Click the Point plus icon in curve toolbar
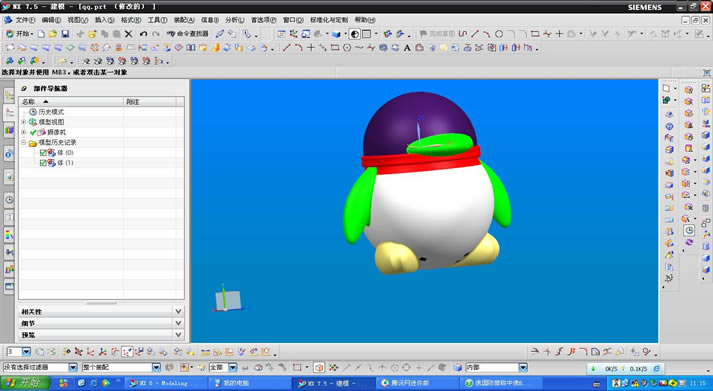 click(x=311, y=47)
